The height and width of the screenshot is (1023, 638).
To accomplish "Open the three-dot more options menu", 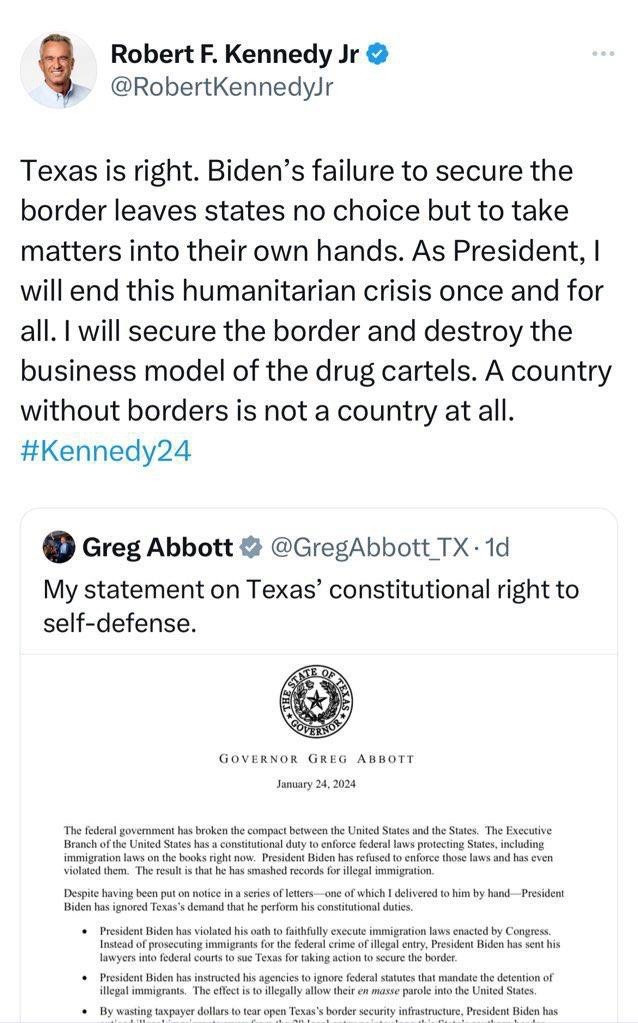I will (x=603, y=53).
